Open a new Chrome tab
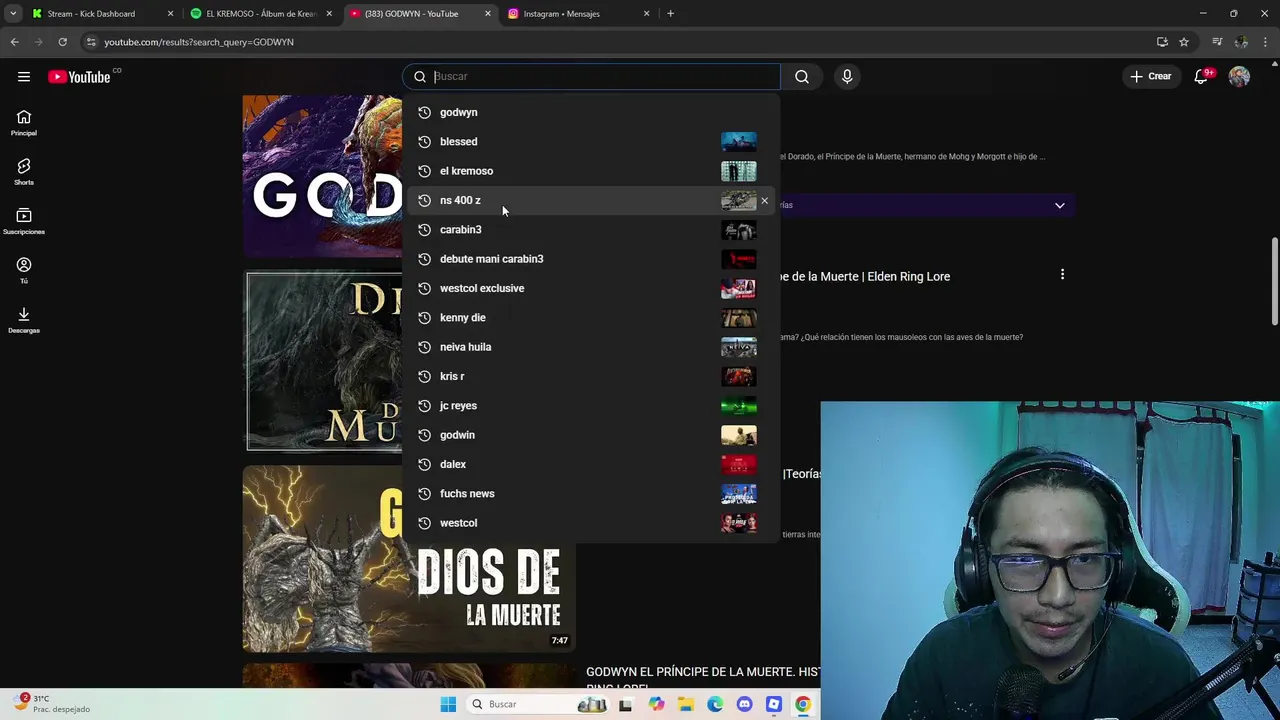 tap(670, 14)
